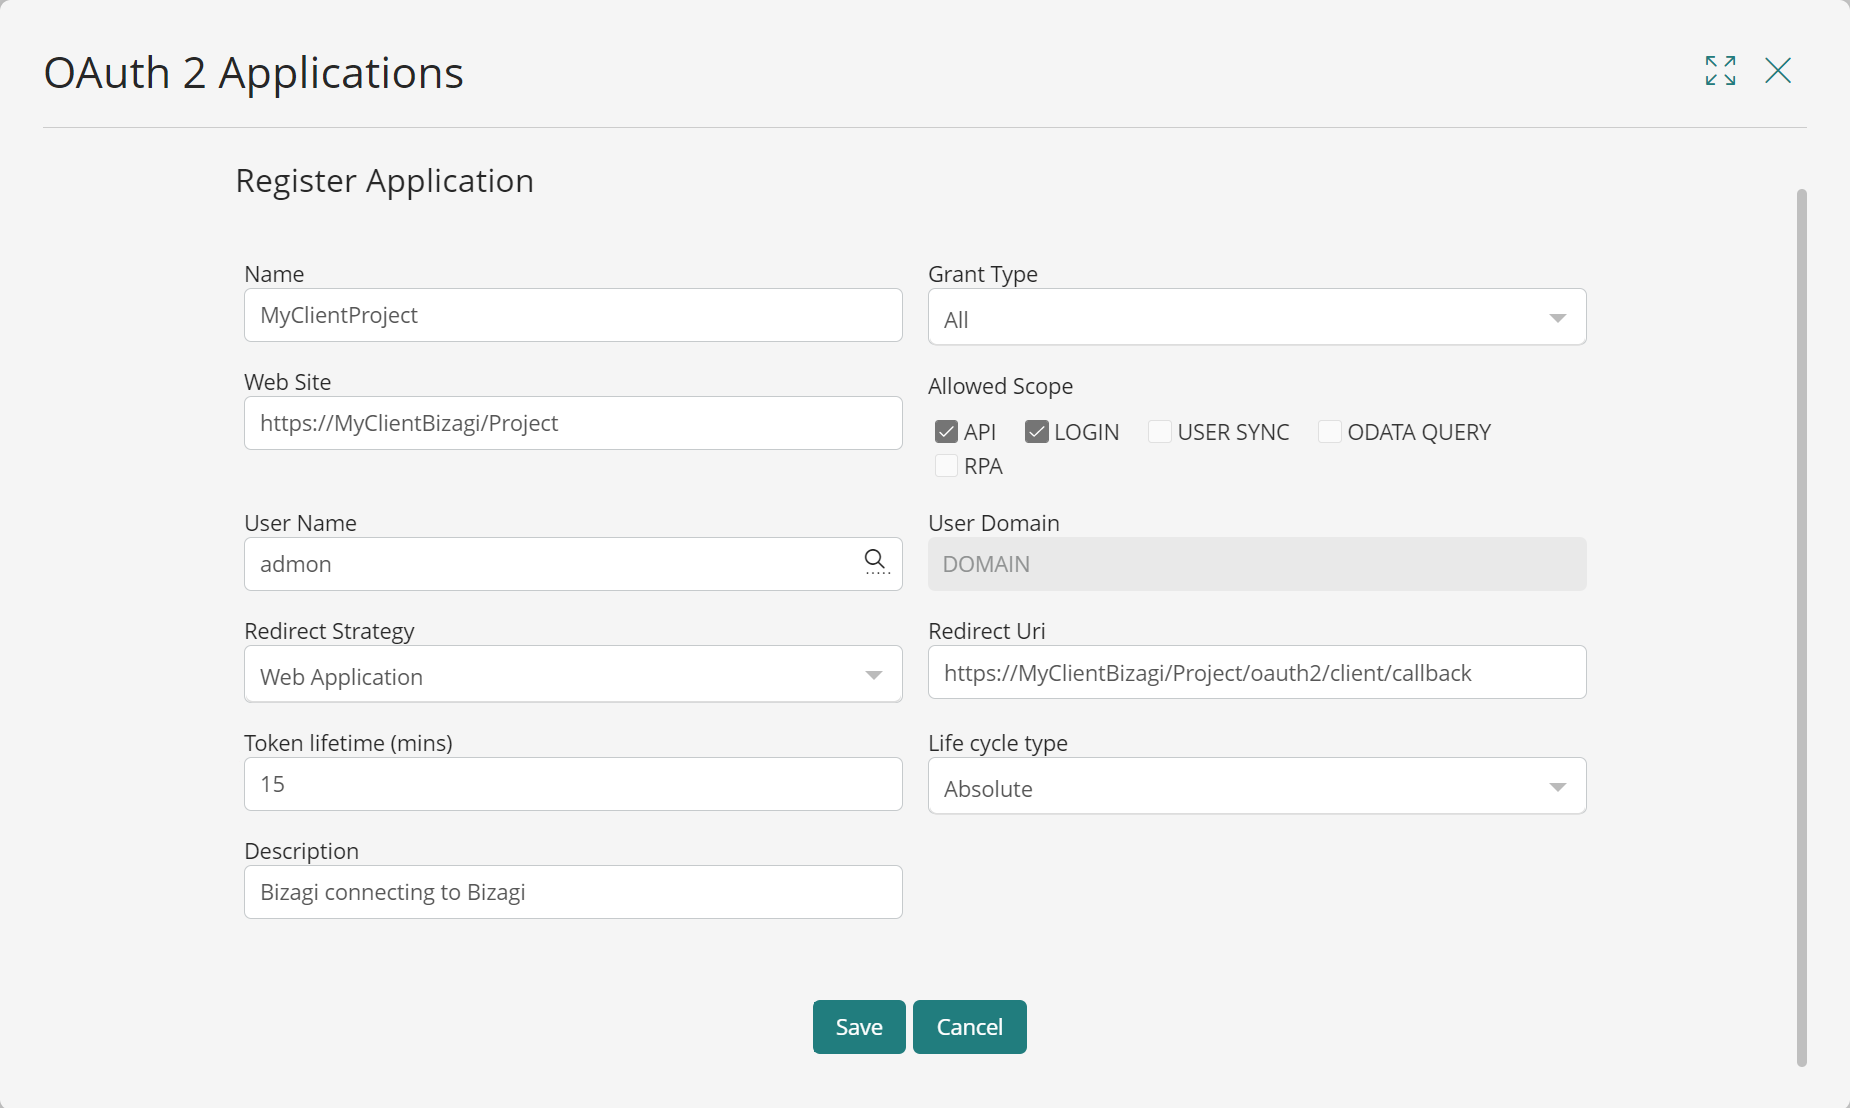The image size is (1850, 1108).
Task: Click the OAuth 2 Applications title
Action: pos(254,73)
